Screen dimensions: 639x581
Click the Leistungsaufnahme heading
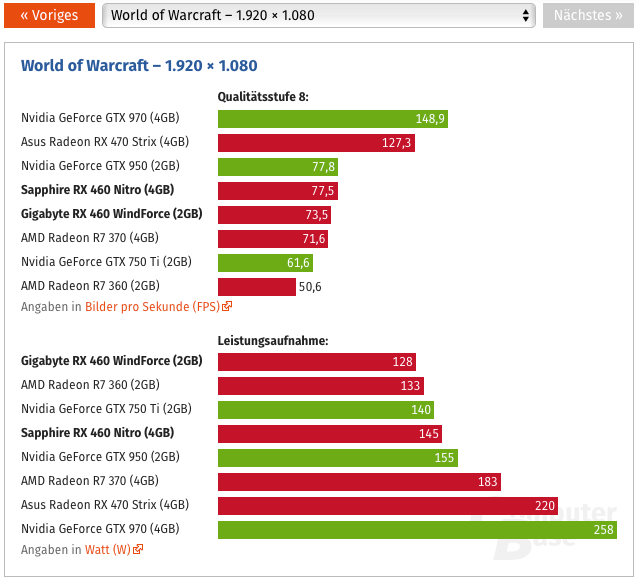pyautogui.click(x=273, y=341)
